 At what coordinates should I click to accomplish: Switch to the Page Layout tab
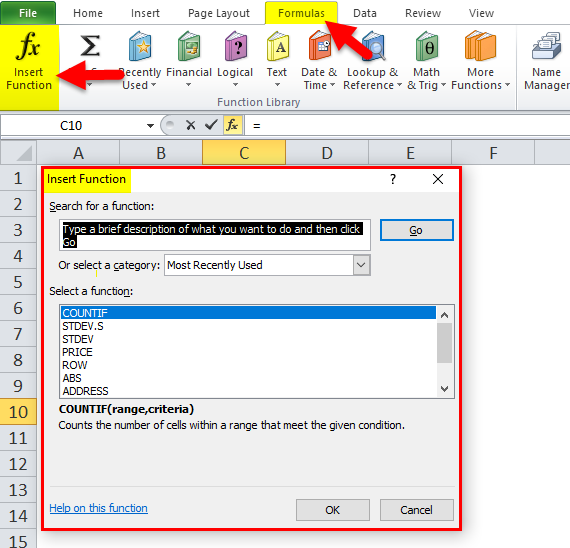(219, 13)
